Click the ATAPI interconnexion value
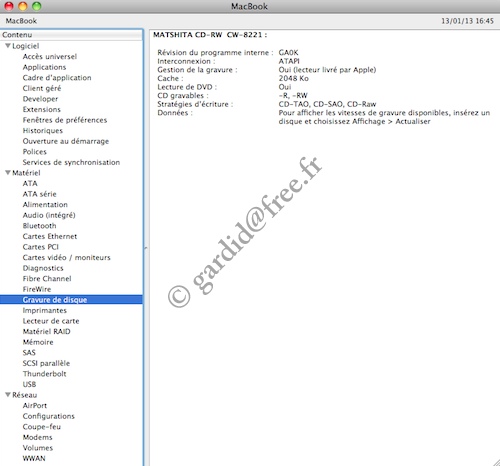 pos(289,61)
